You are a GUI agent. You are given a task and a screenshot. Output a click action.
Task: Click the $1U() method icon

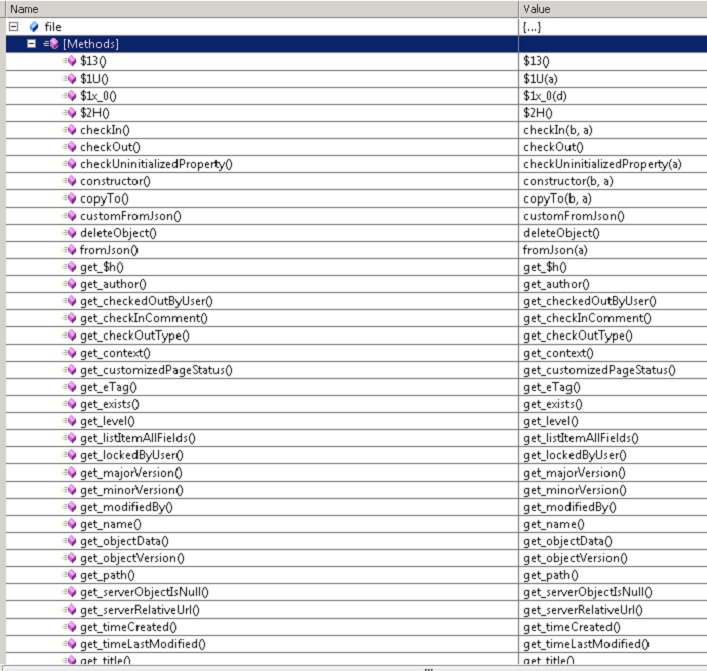70,78
